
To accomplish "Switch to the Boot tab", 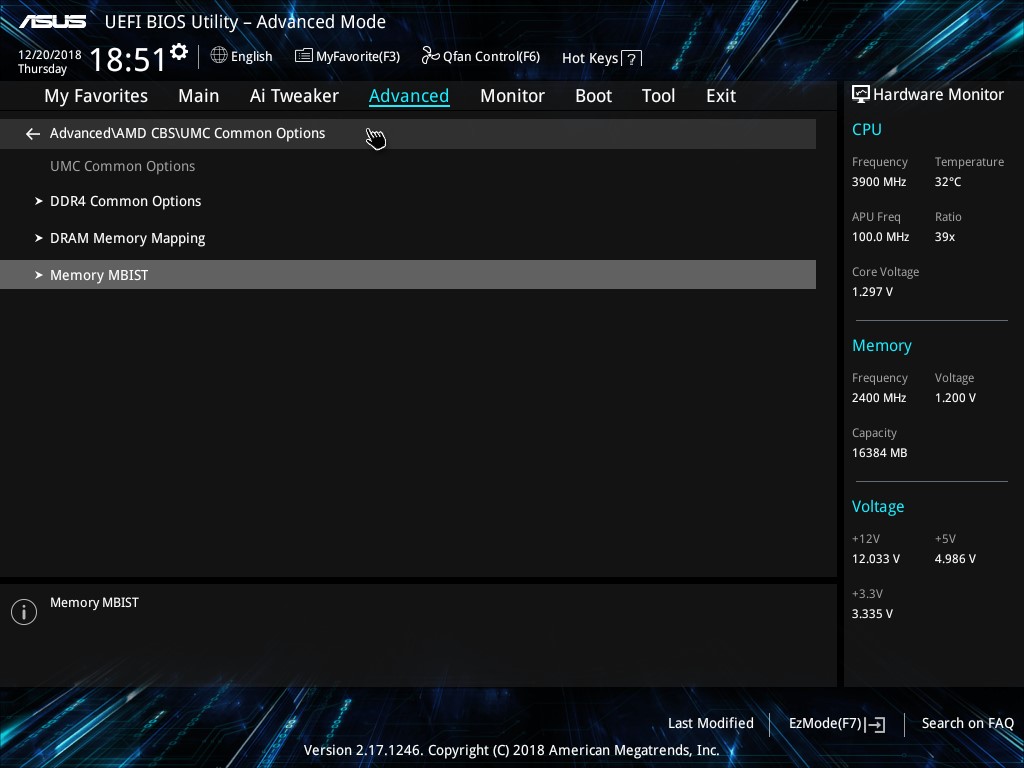I will [x=593, y=96].
